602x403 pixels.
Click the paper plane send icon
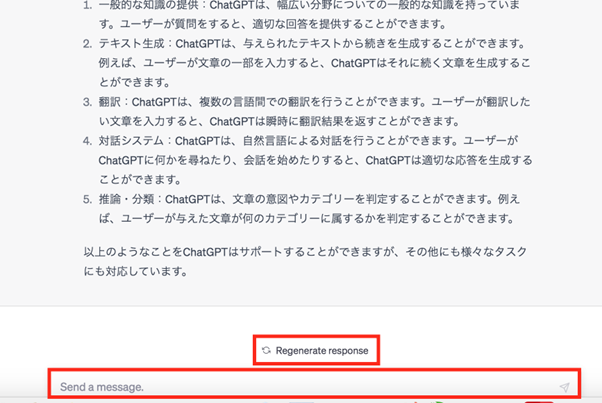[564, 387]
